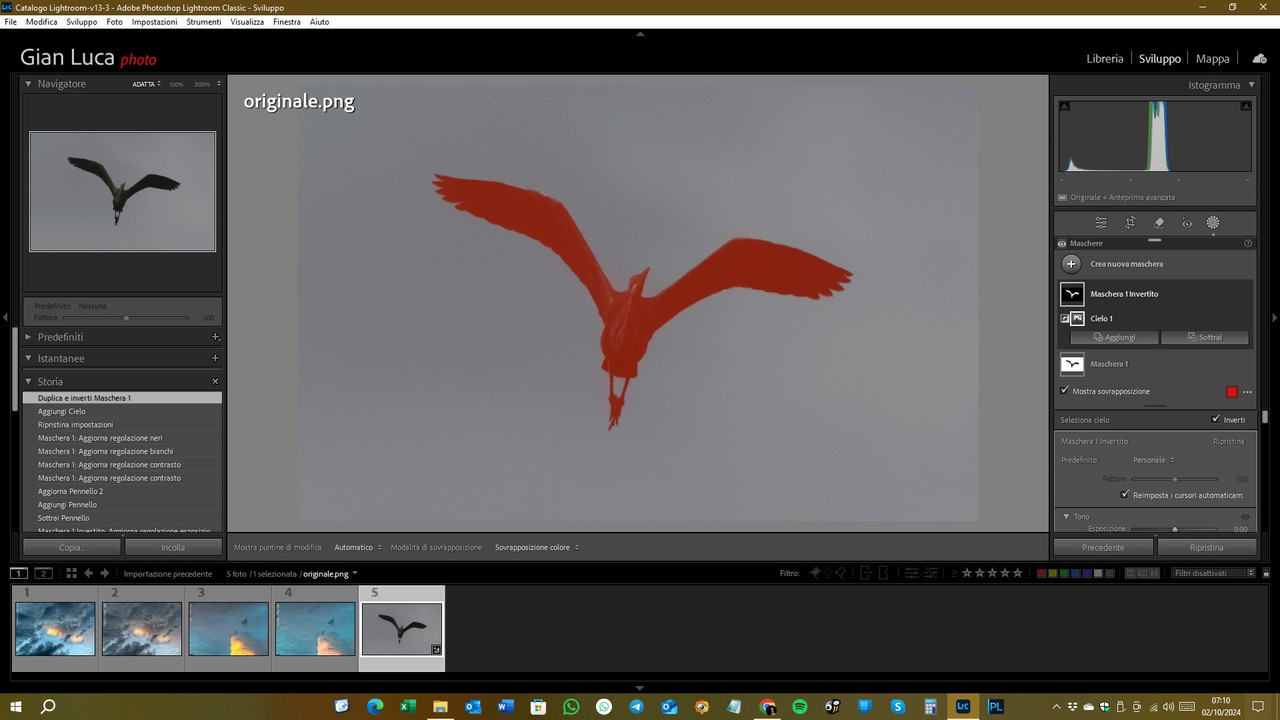Switch to Mappa module
The width and height of the screenshot is (1280, 720).
click(1213, 59)
